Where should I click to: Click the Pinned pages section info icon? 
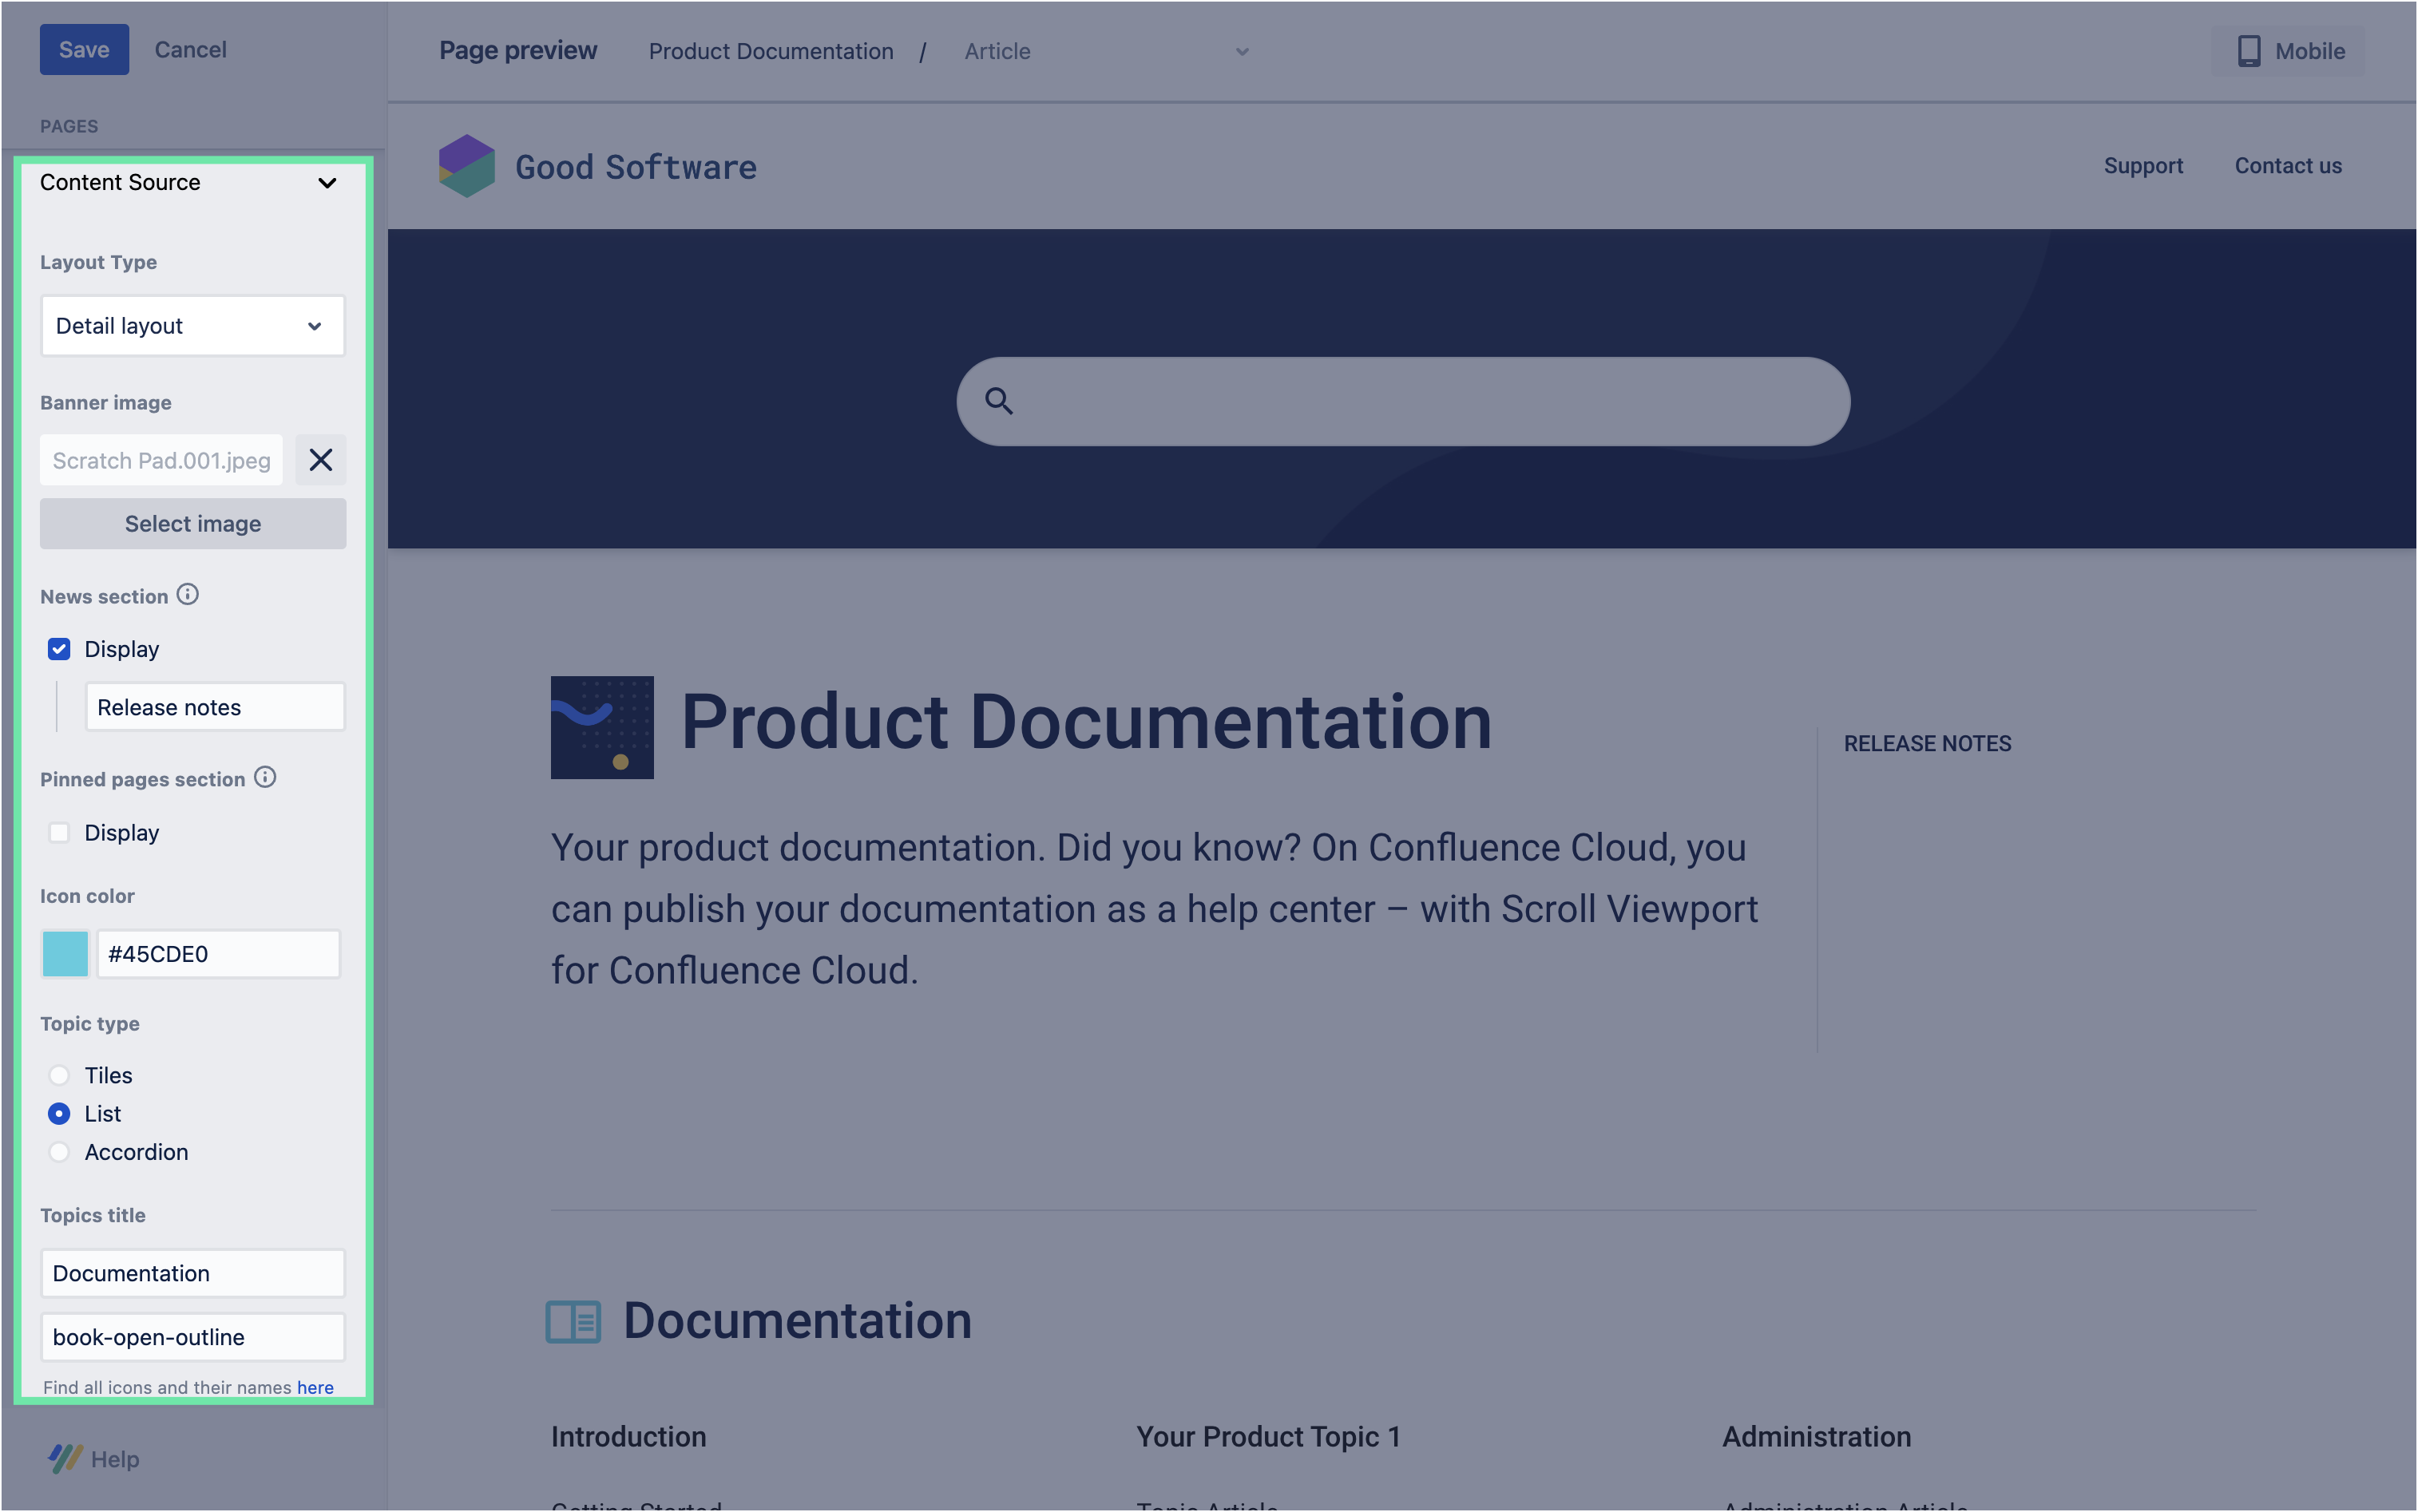[x=265, y=778]
